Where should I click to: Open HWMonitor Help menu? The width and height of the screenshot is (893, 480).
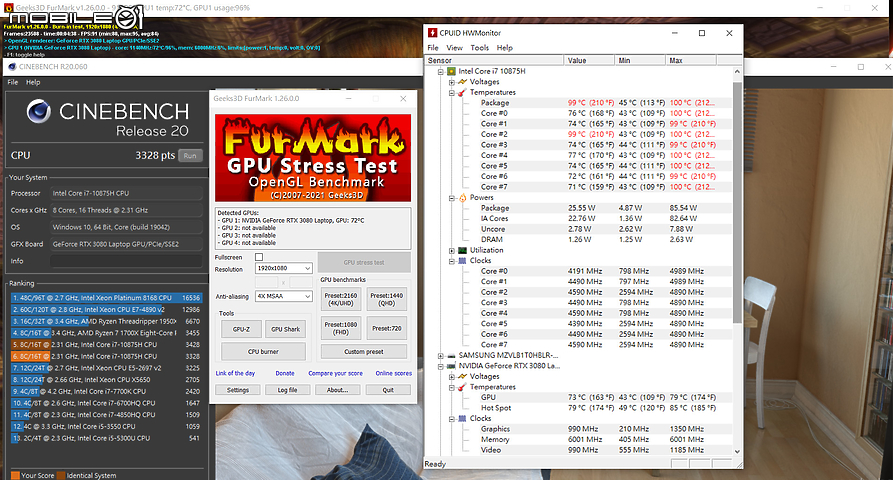(x=505, y=48)
